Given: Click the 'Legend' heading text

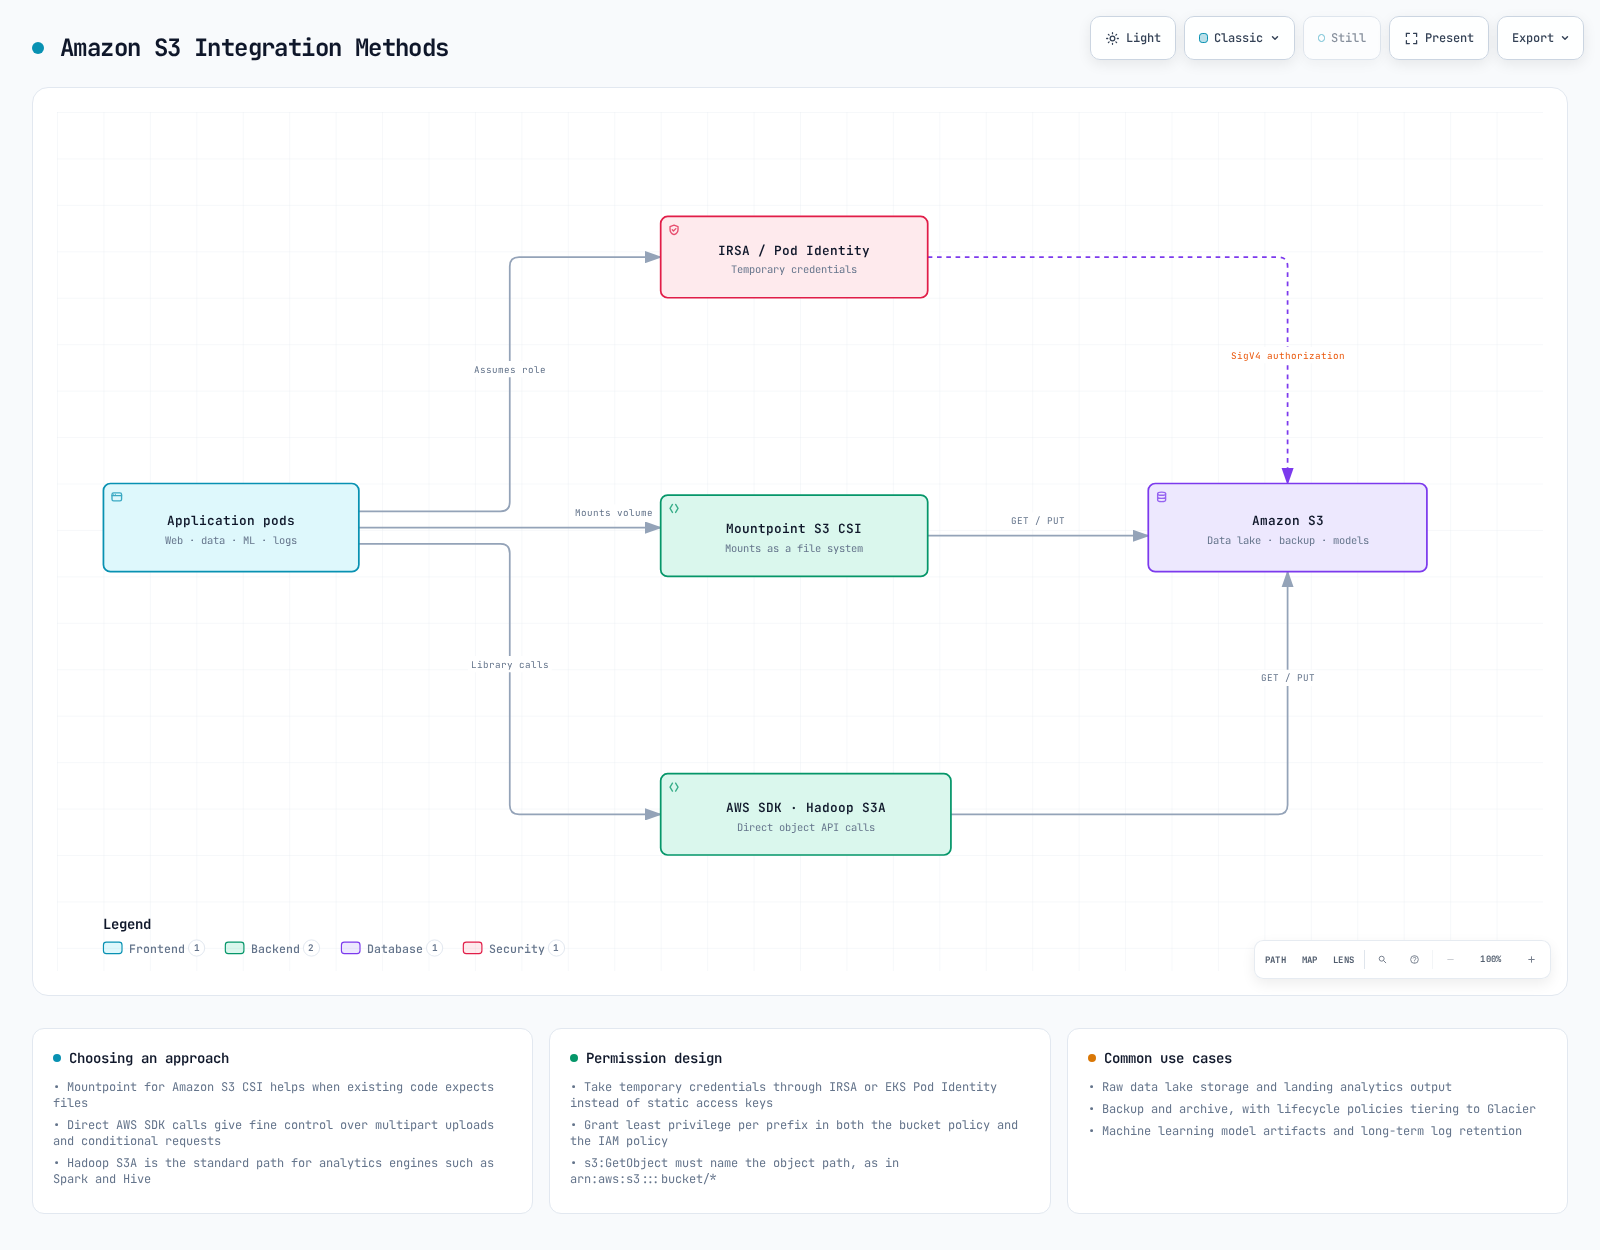Looking at the screenshot, I should pos(127,924).
